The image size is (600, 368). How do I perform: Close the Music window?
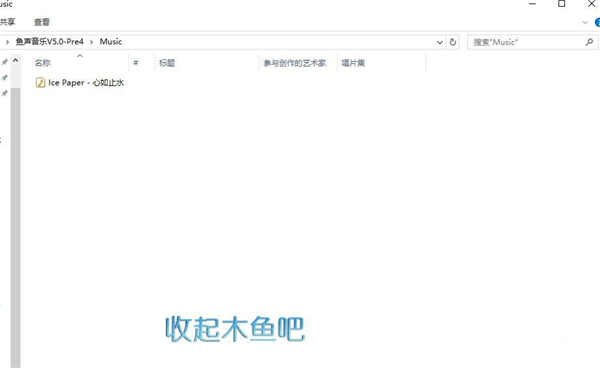point(592,4)
